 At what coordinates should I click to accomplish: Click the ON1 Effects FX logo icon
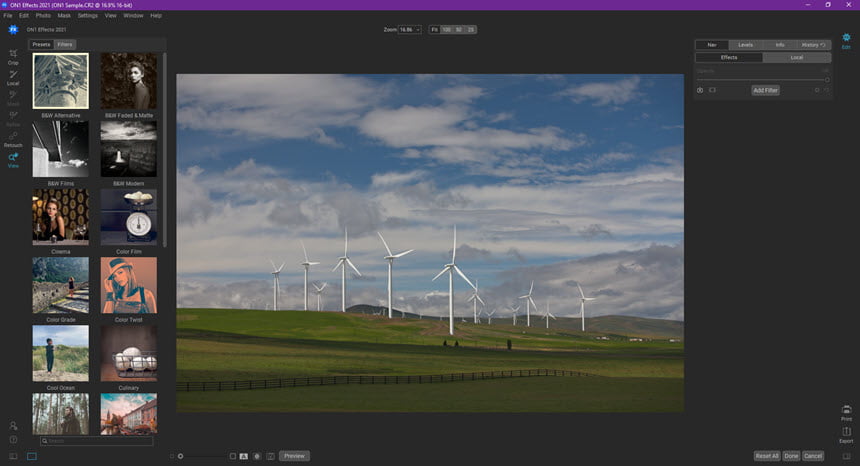(13, 30)
